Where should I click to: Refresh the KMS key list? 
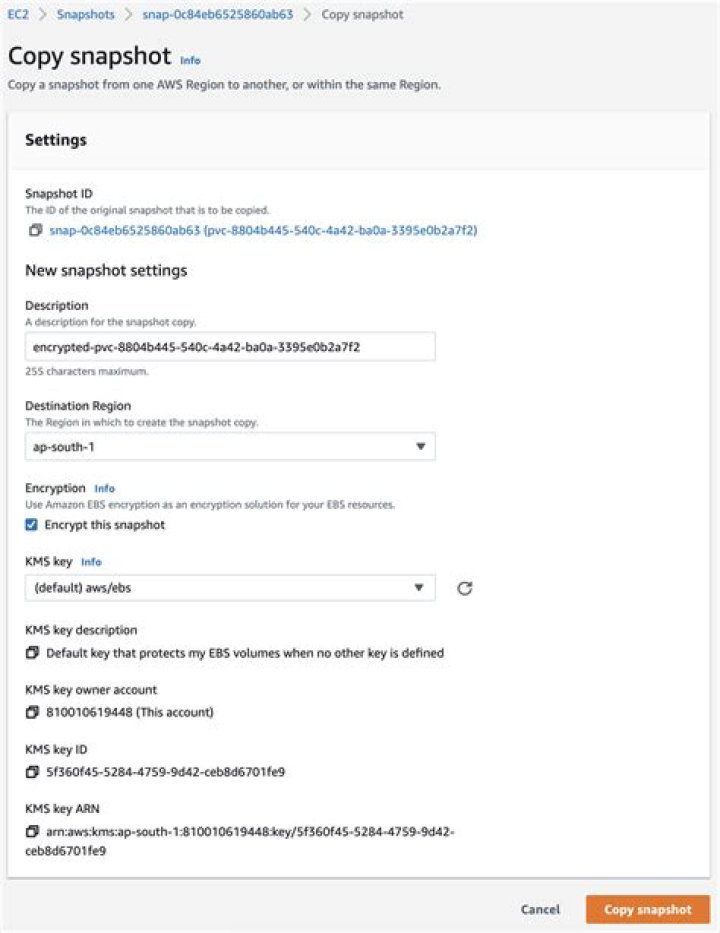pos(464,588)
